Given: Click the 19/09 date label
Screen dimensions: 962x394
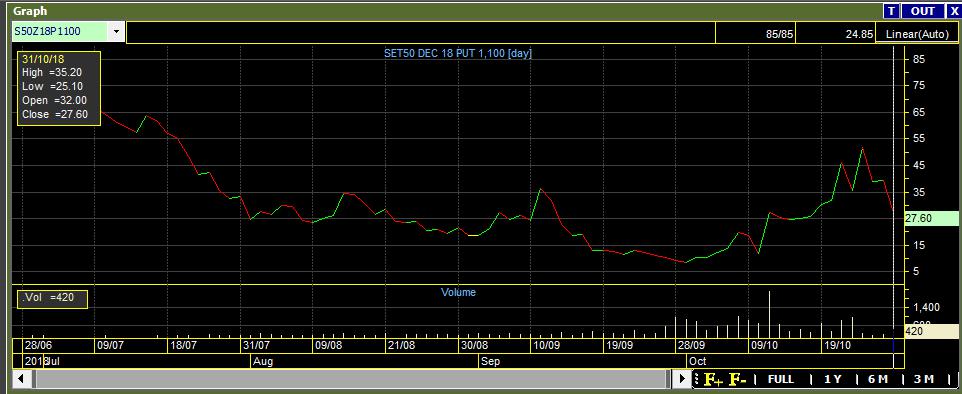Looking at the screenshot, I should pos(619,346).
